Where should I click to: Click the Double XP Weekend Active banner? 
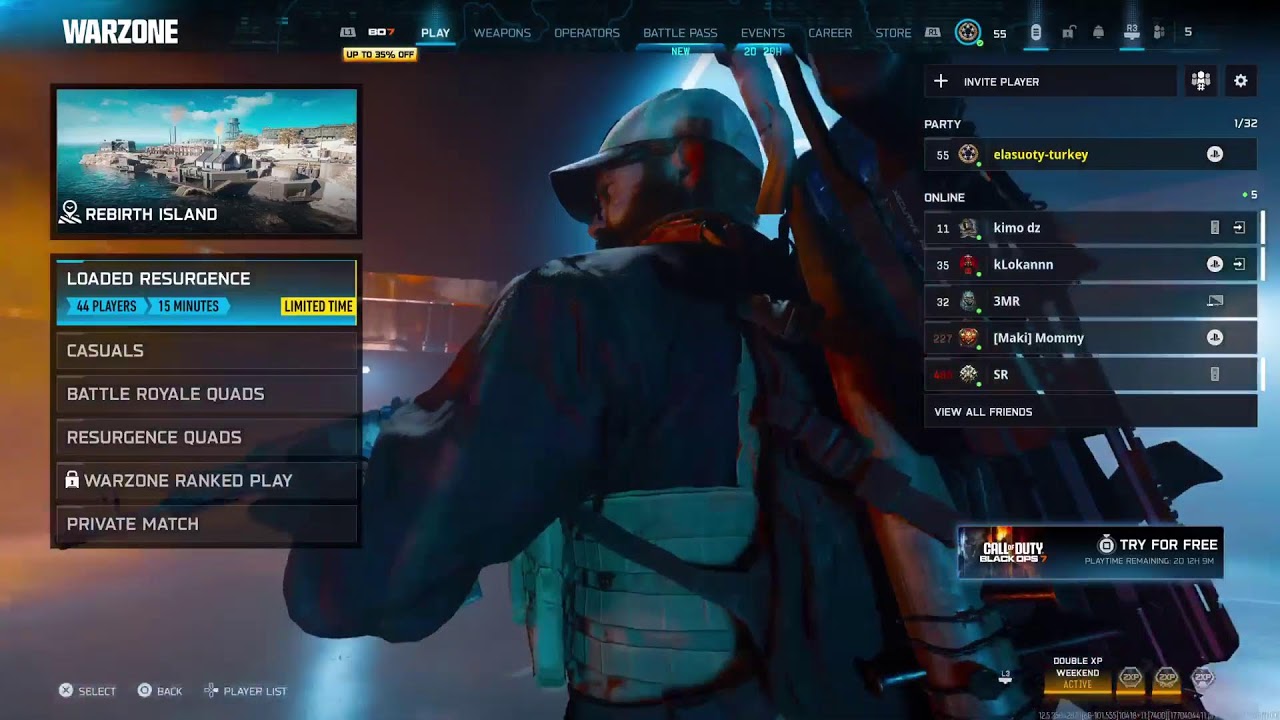coord(1077,674)
